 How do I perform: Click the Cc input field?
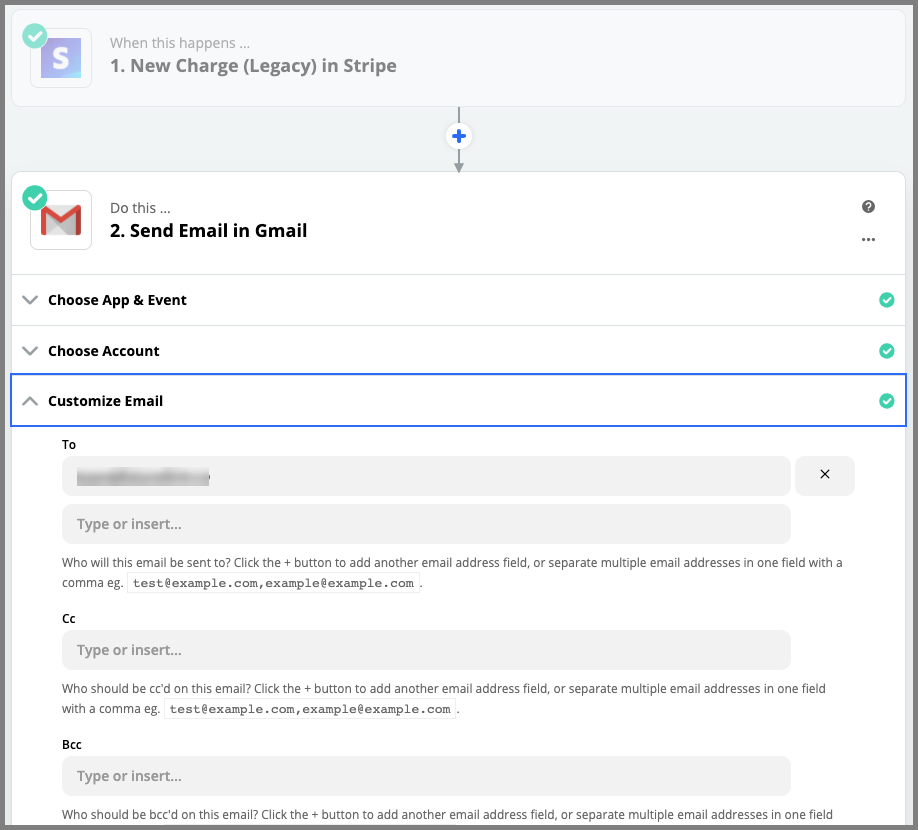pyautogui.click(x=426, y=650)
